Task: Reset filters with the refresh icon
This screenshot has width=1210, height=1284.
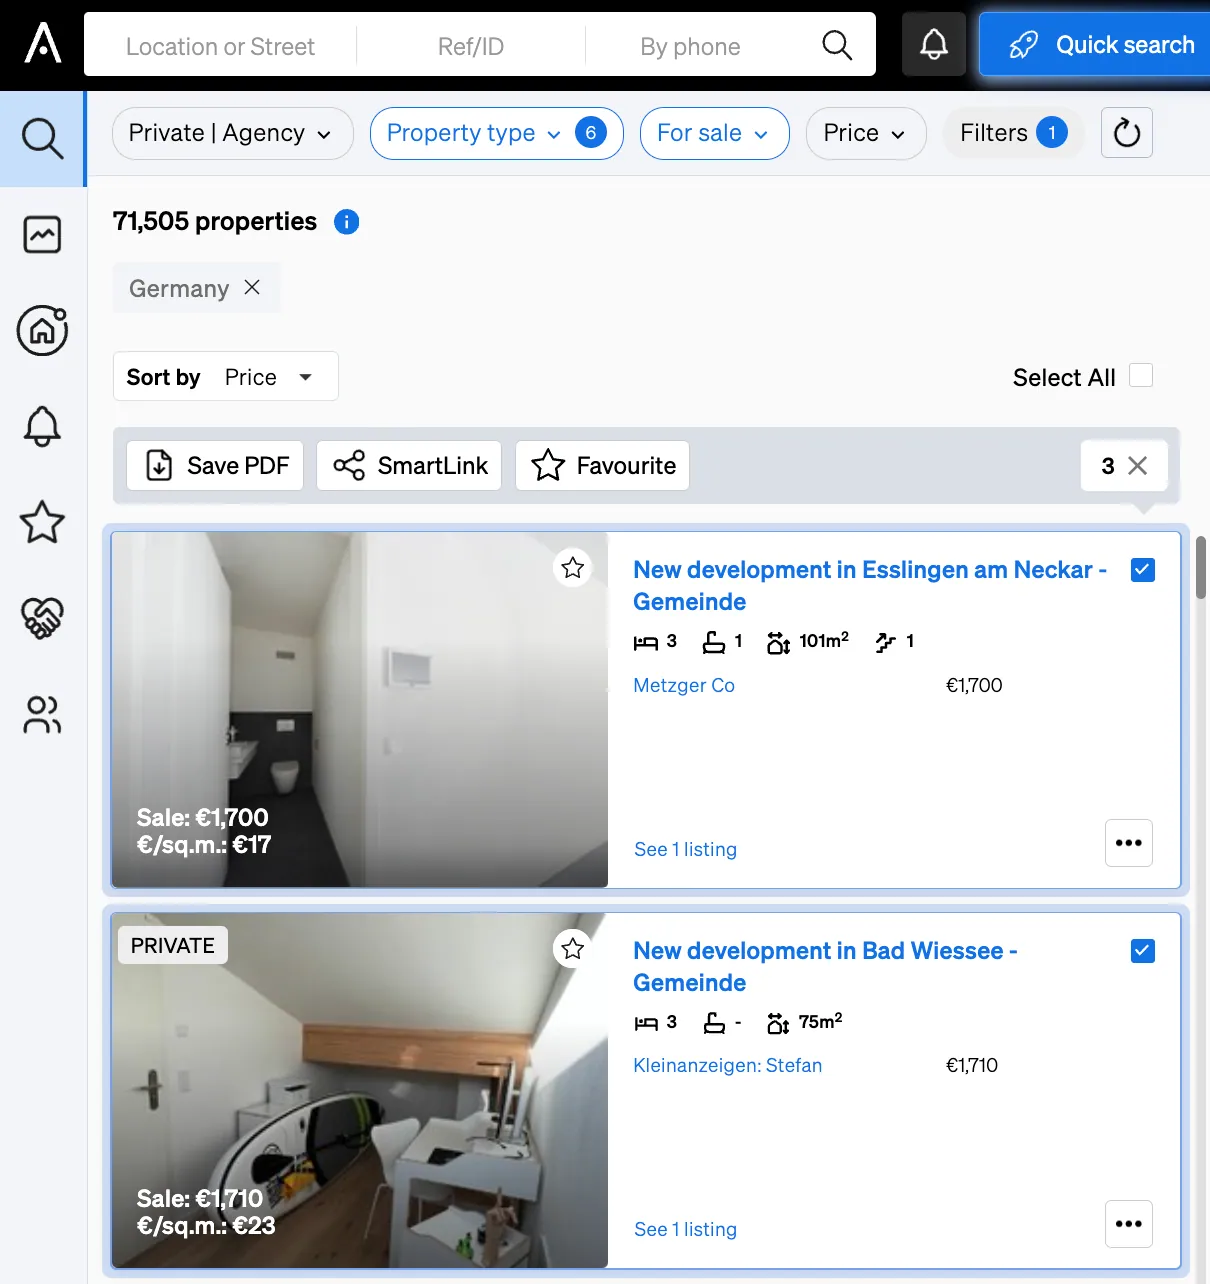Action: 1127,133
